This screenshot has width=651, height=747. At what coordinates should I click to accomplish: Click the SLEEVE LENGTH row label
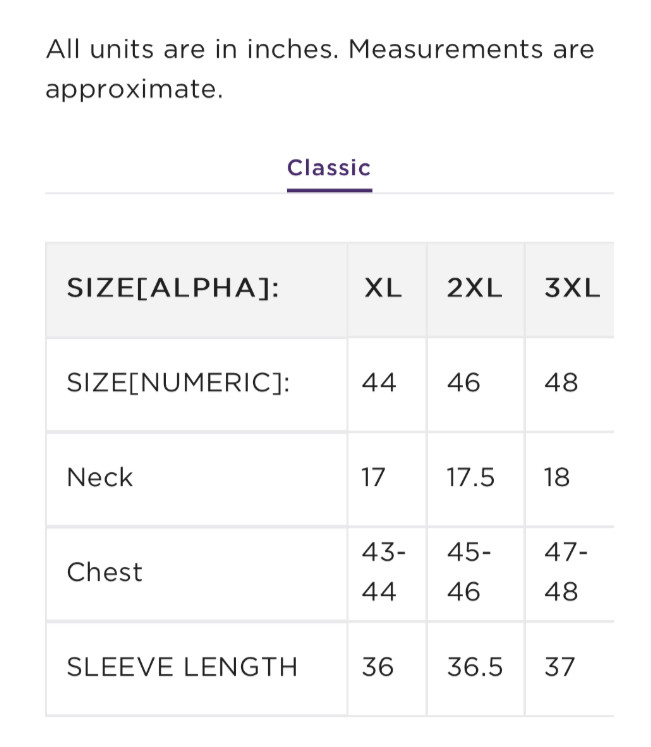point(182,667)
